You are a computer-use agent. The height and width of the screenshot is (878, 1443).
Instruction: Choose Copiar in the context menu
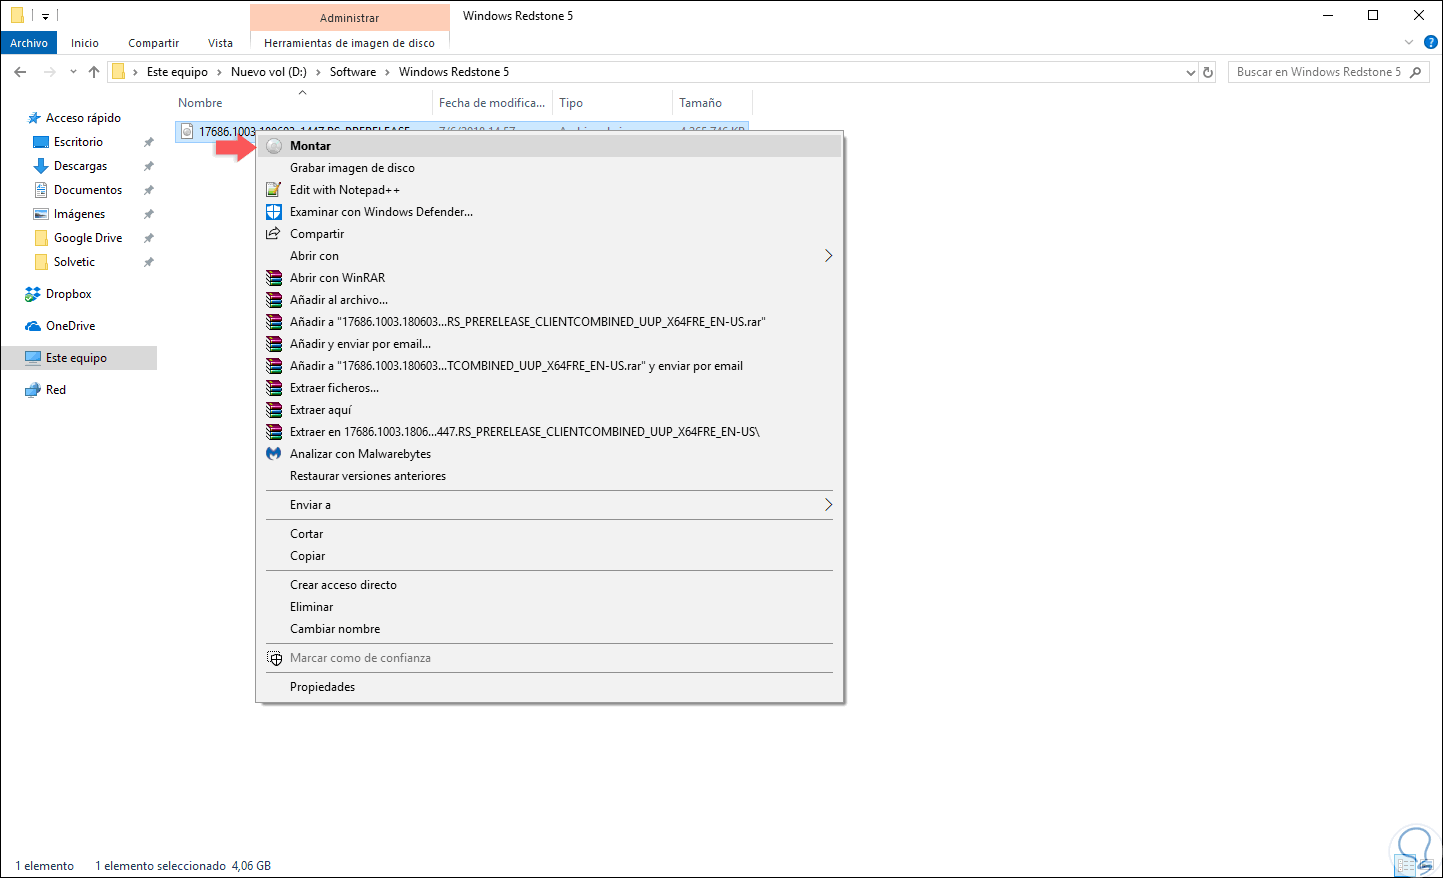pos(550,556)
